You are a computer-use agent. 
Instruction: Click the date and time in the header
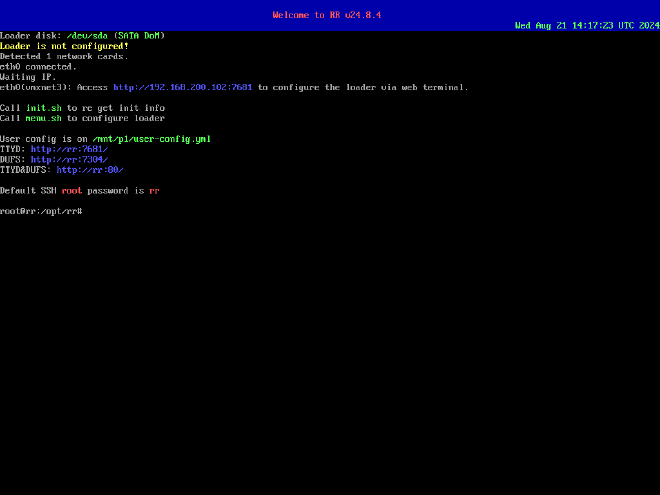pos(585,25)
